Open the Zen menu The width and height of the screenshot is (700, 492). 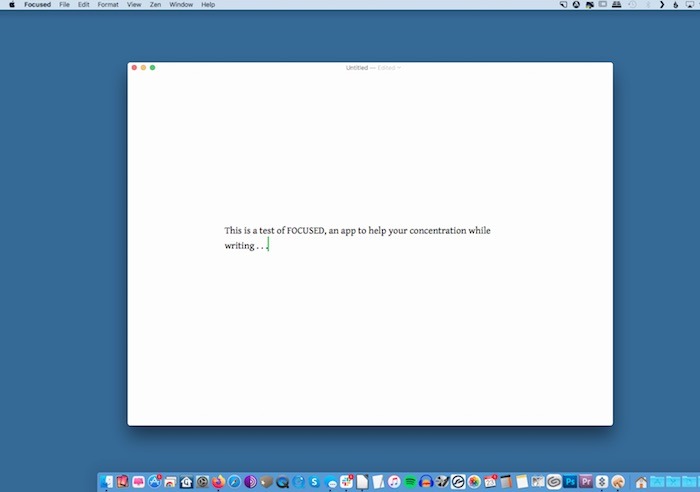pos(155,4)
